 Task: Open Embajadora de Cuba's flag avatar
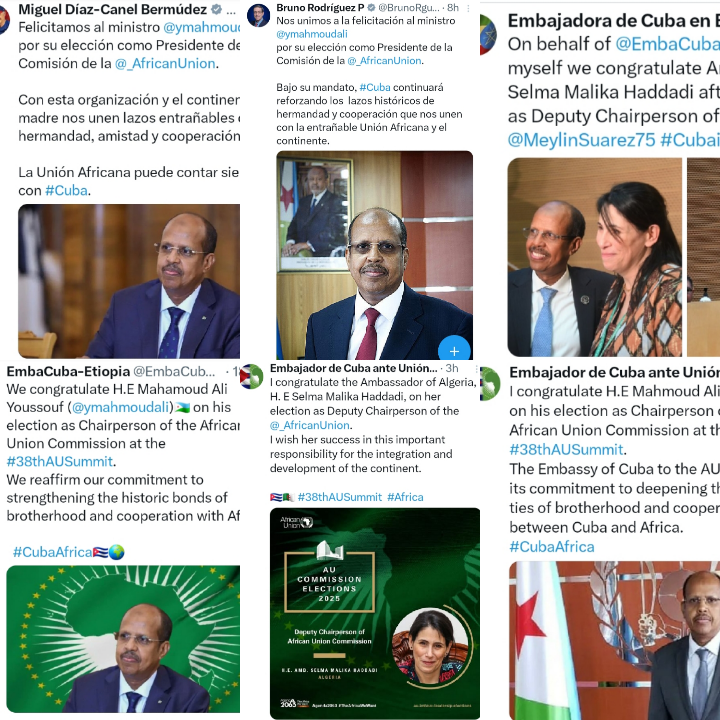pyautogui.click(x=488, y=35)
